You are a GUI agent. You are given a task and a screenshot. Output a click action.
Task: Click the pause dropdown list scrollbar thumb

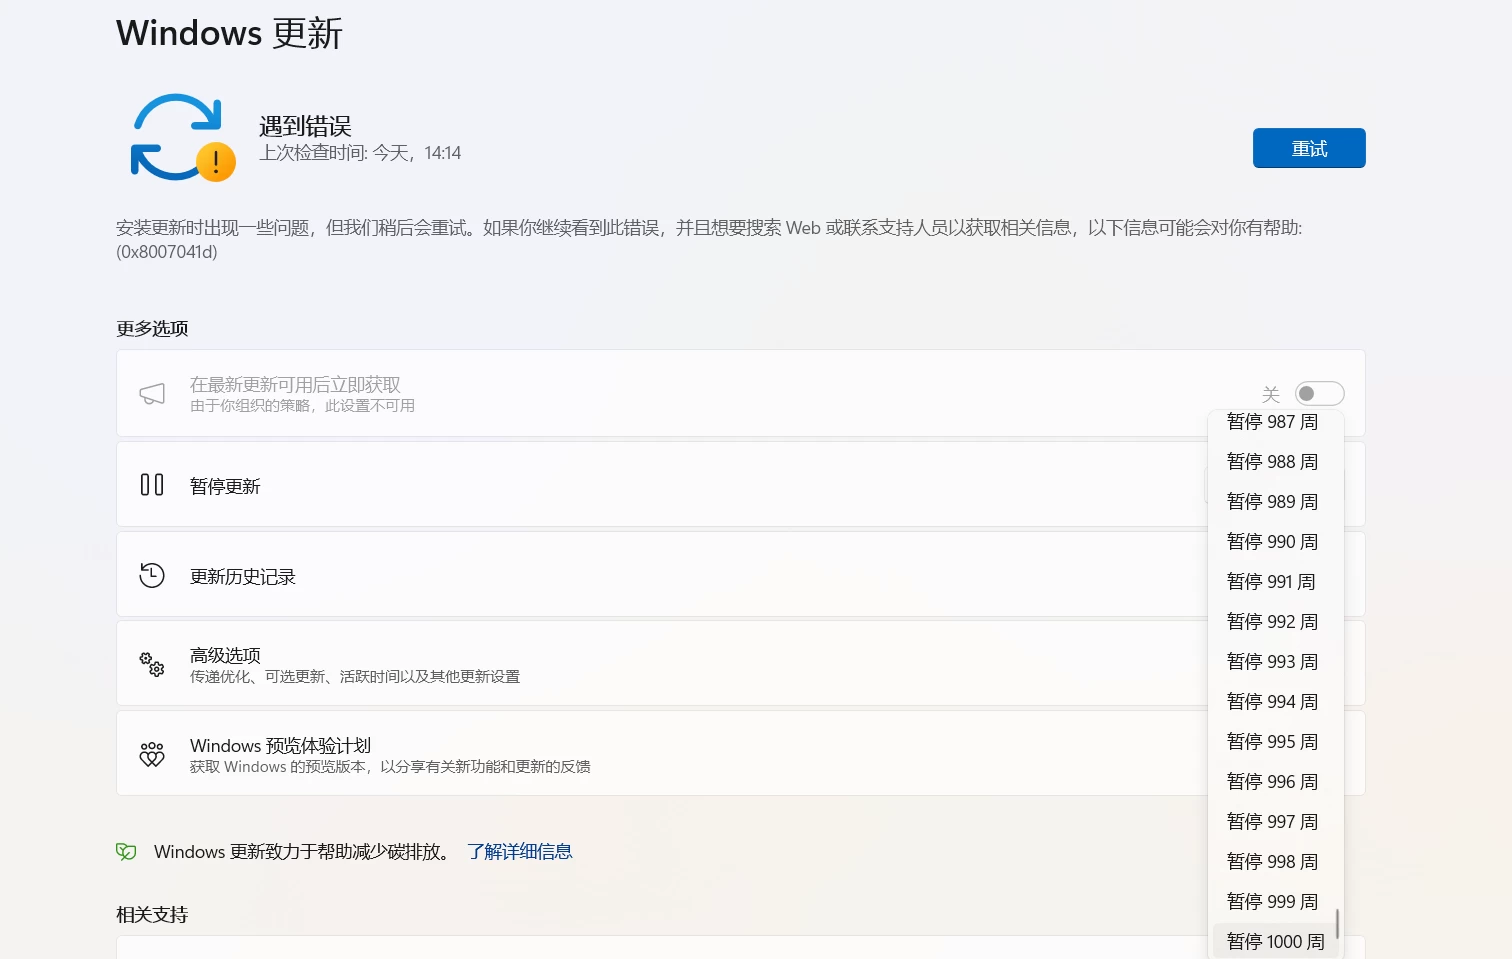(1337, 923)
